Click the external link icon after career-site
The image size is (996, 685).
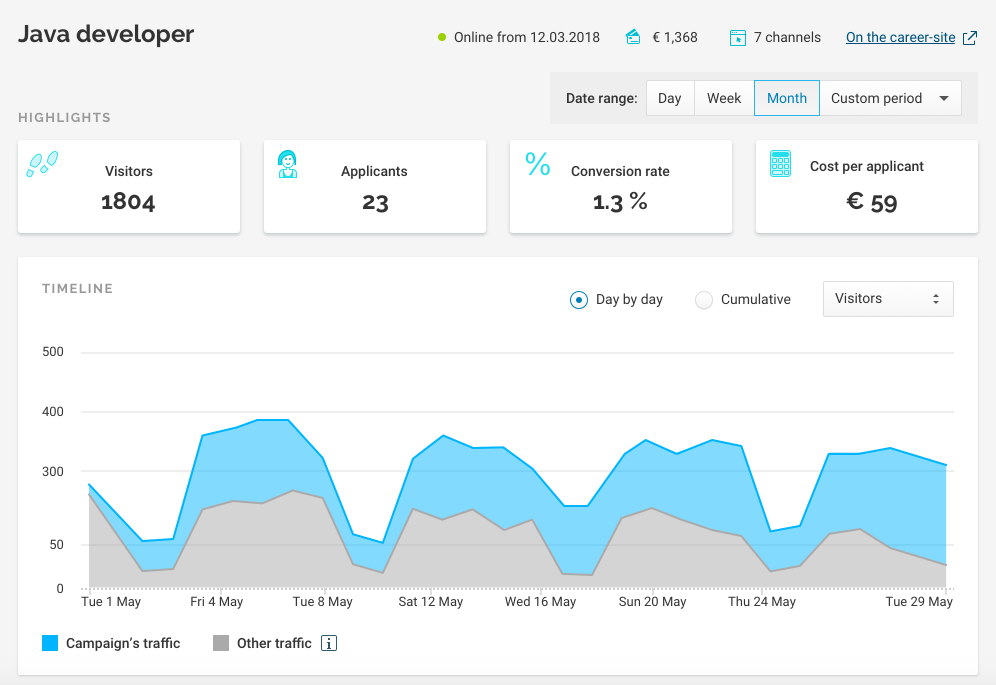click(x=969, y=38)
